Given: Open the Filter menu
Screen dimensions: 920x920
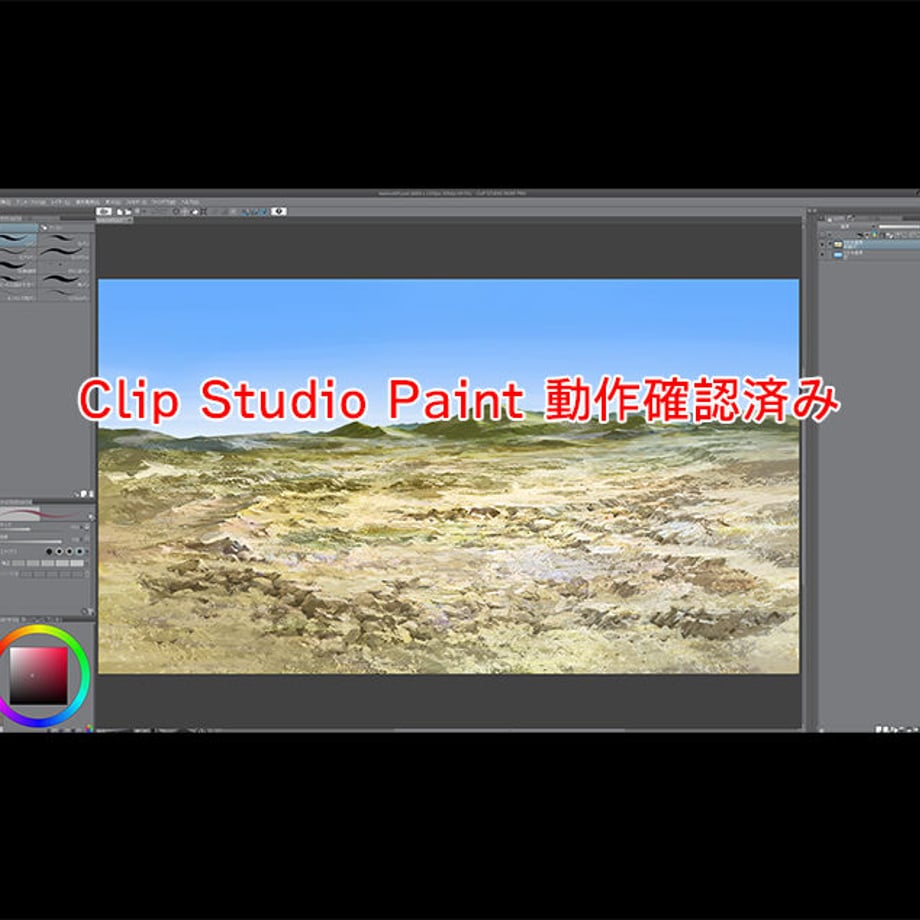Looking at the screenshot, I should point(135,202).
